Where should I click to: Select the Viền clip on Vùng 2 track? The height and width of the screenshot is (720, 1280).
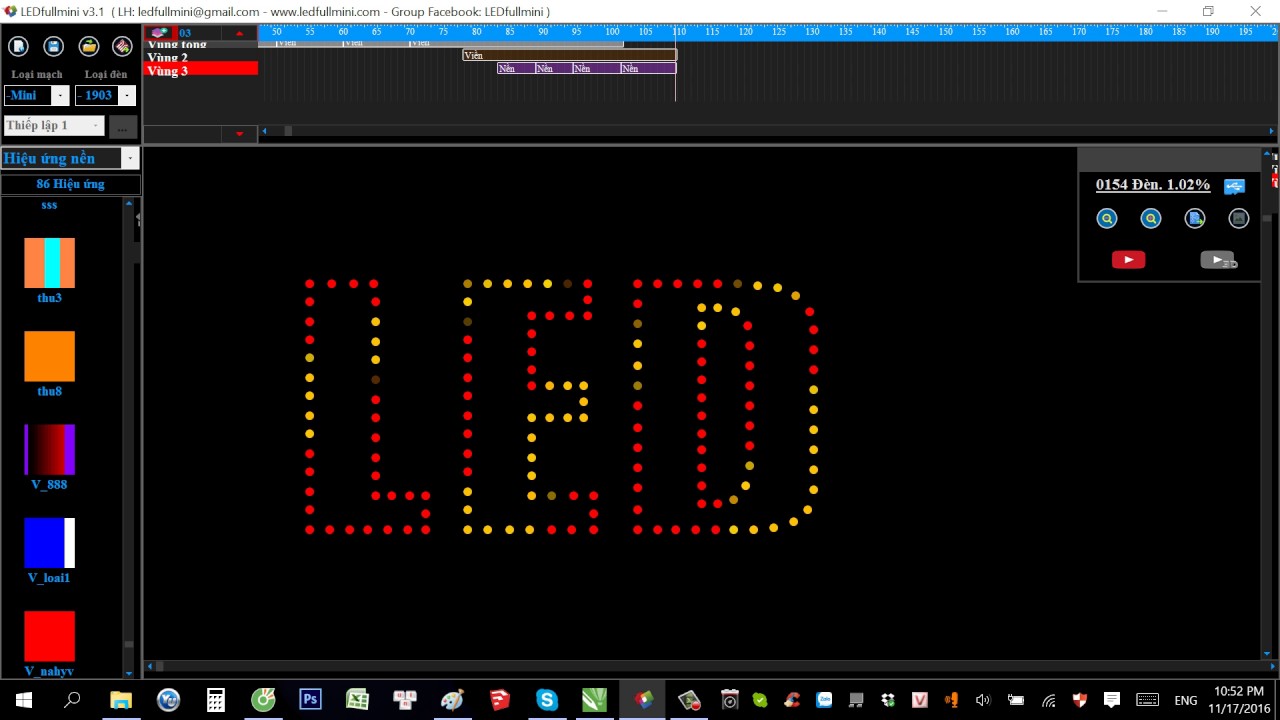point(569,56)
